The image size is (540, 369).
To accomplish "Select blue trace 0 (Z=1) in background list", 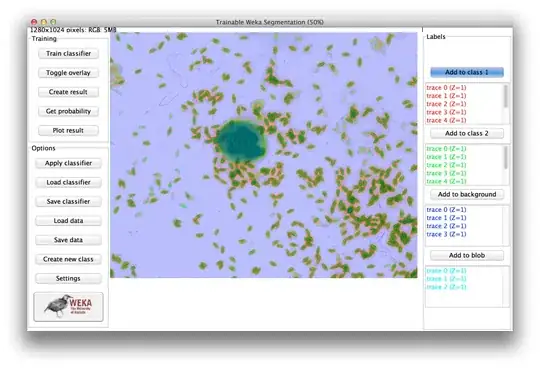I will pos(446,210).
